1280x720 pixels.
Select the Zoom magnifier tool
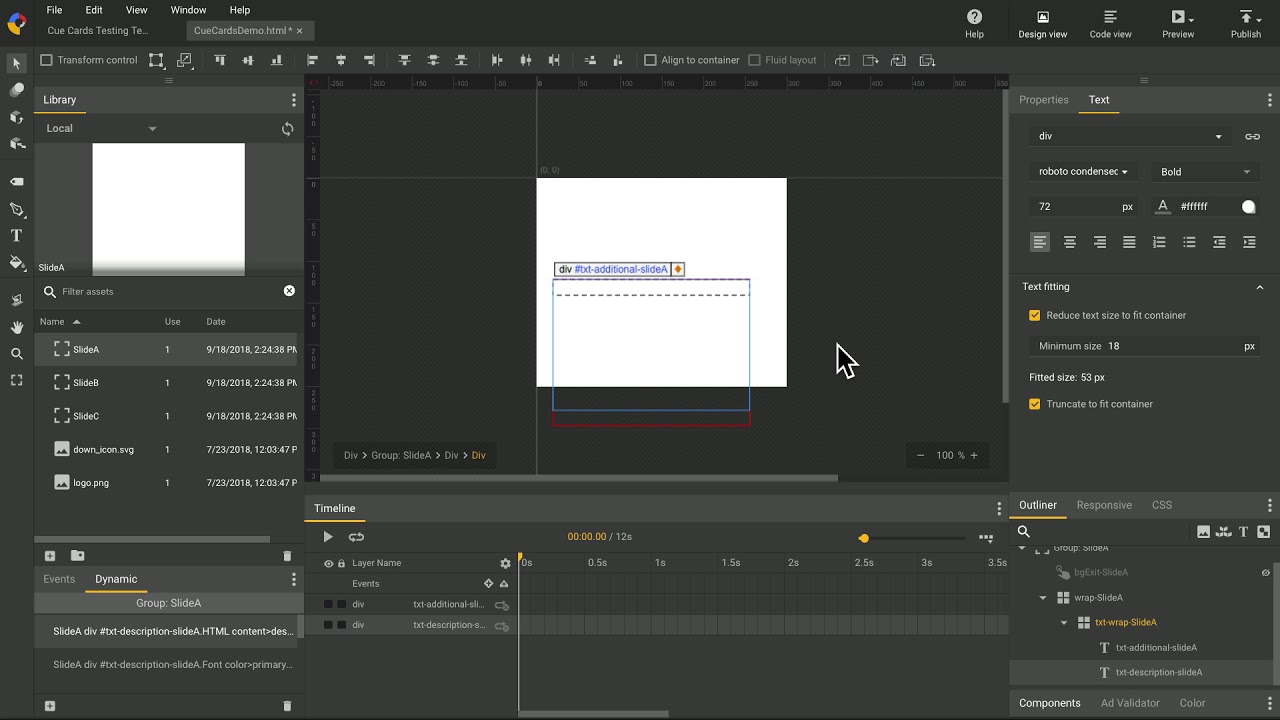16,354
